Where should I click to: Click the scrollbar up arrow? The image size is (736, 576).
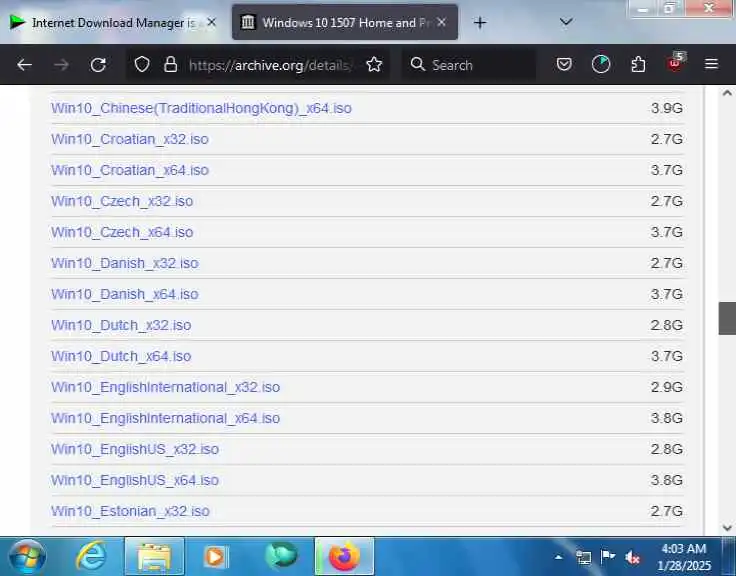click(x=727, y=93)
